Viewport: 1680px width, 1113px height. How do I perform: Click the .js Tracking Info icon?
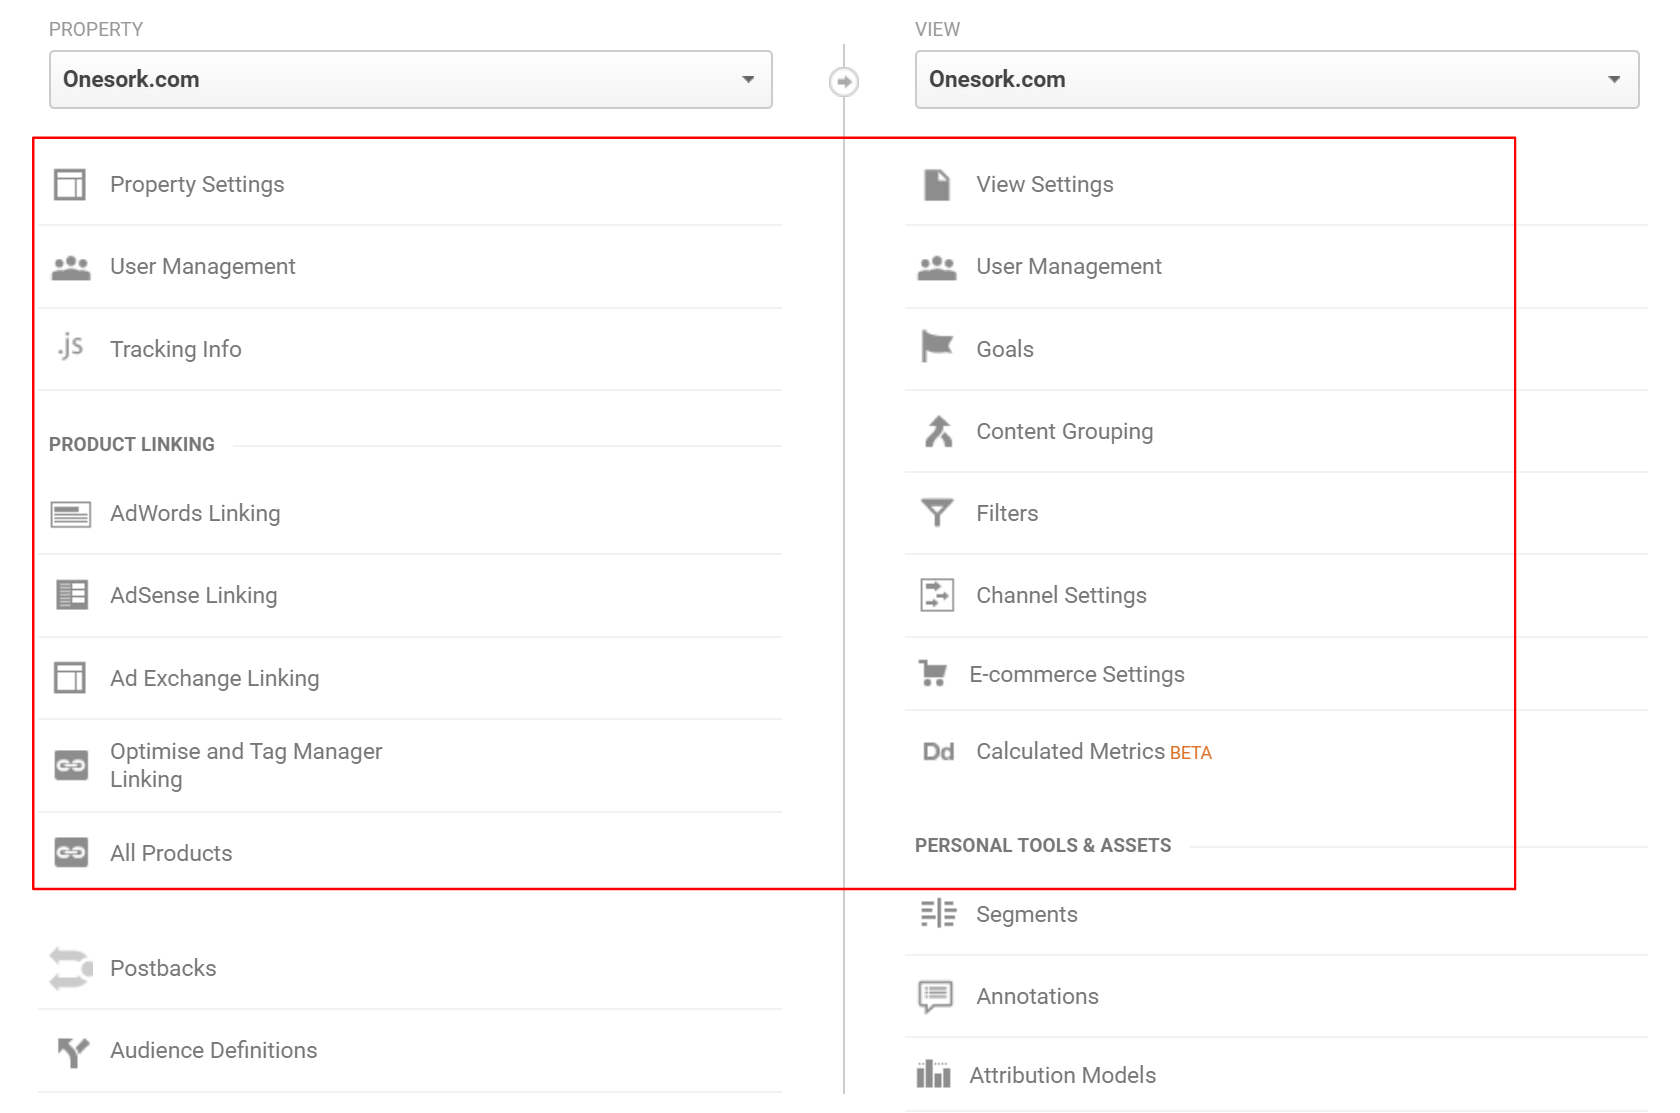pos(70,346)
